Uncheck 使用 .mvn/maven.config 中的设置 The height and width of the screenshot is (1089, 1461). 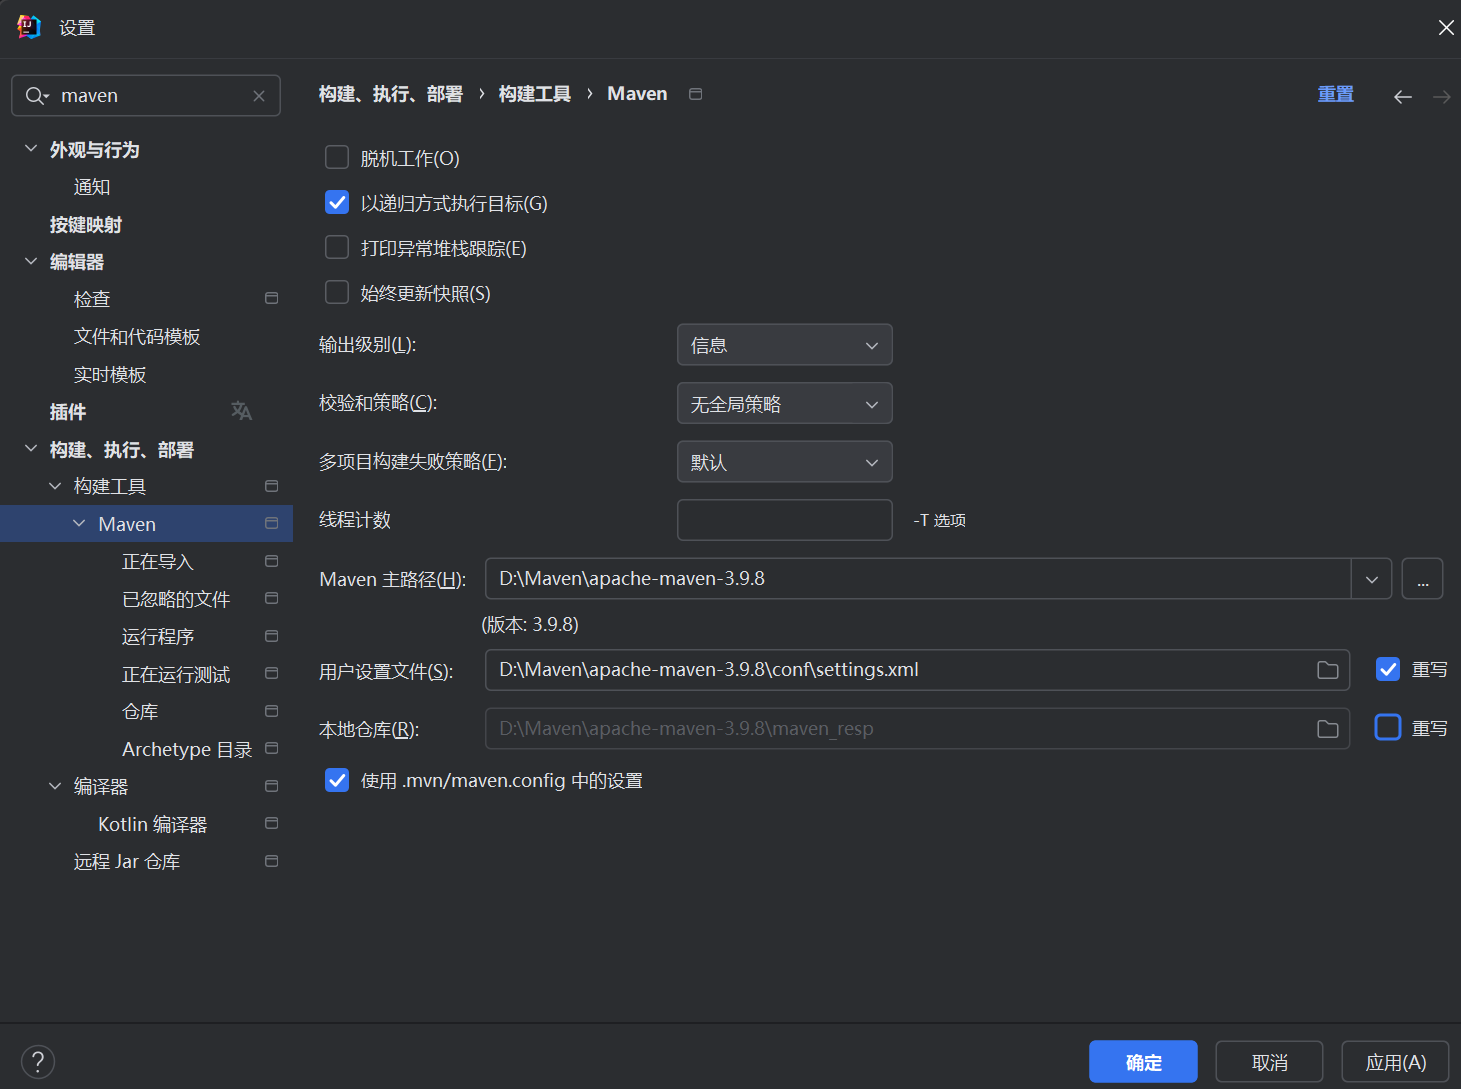tap(337, 780)
